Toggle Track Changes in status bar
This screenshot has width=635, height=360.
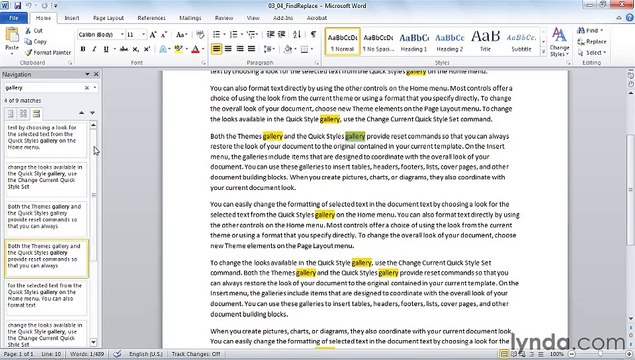point(196,354)
